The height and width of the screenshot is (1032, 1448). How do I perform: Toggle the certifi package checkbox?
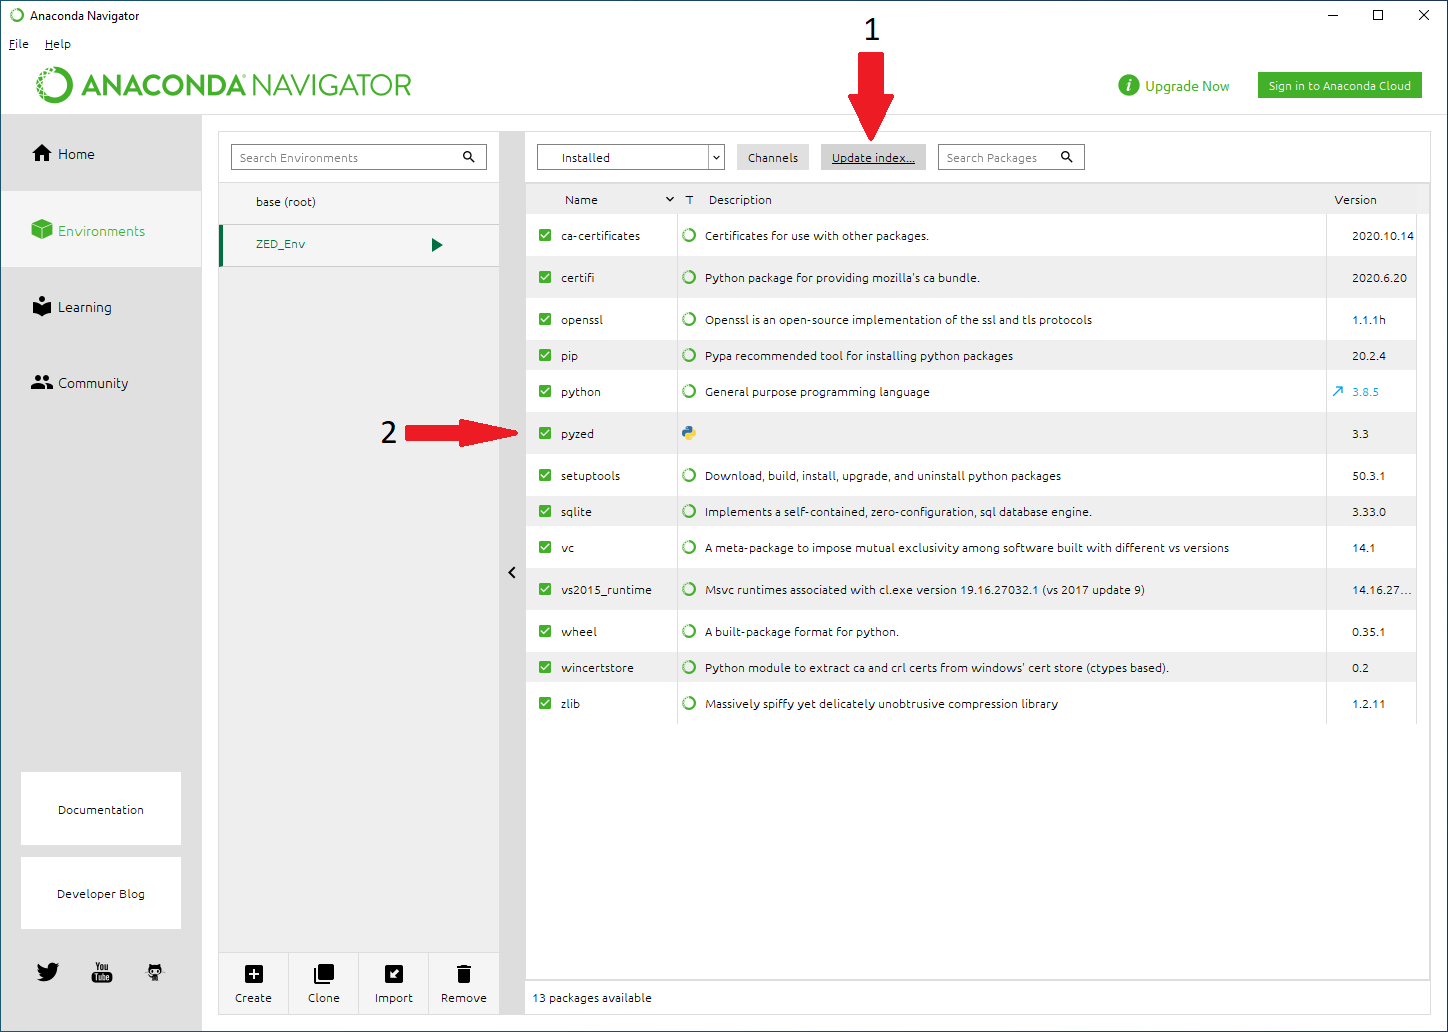(545, 278)
